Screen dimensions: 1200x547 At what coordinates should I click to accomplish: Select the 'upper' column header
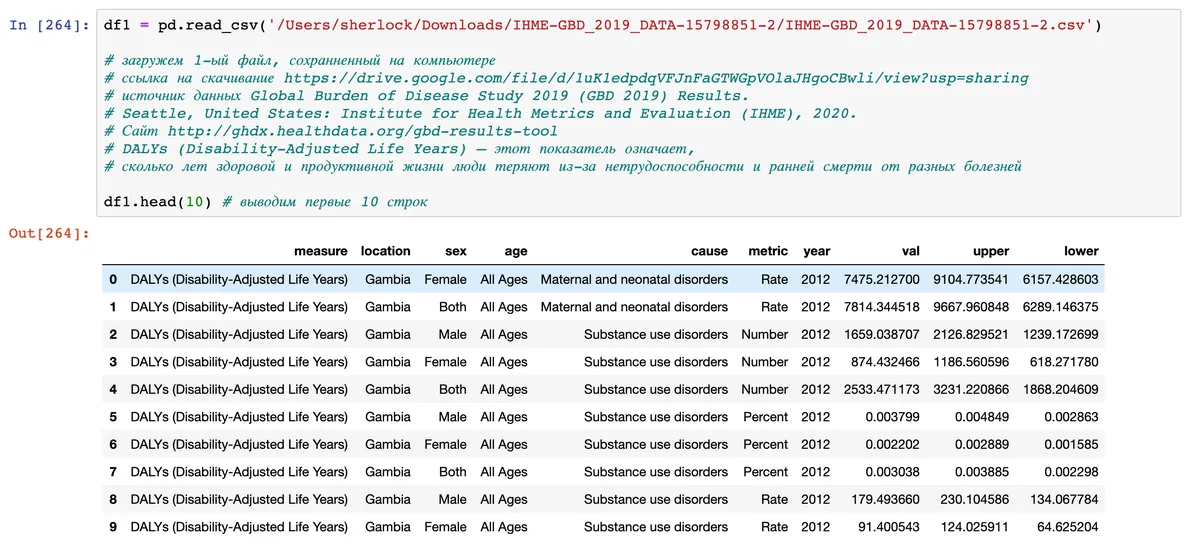pos(990,251)
